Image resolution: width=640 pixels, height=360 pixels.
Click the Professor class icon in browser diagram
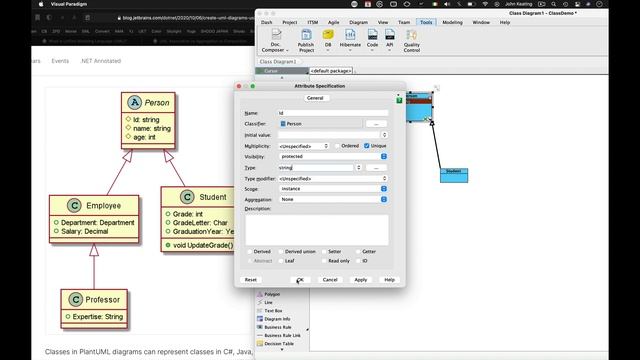point(76,300)
